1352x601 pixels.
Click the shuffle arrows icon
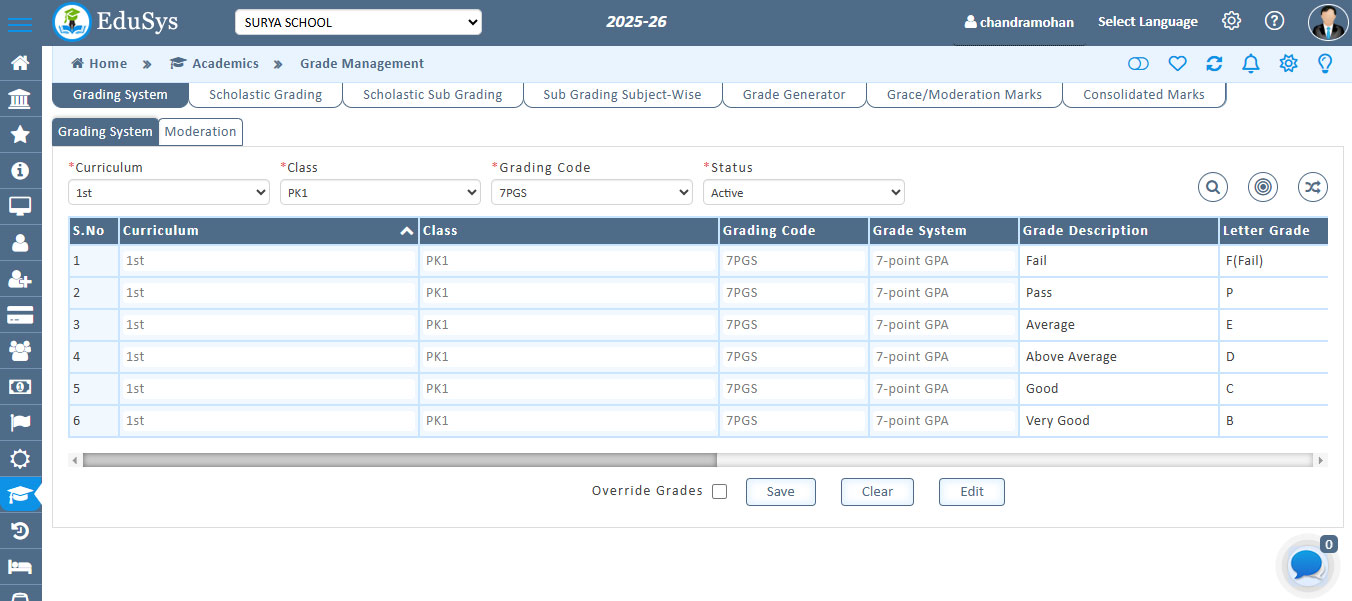1312,187
